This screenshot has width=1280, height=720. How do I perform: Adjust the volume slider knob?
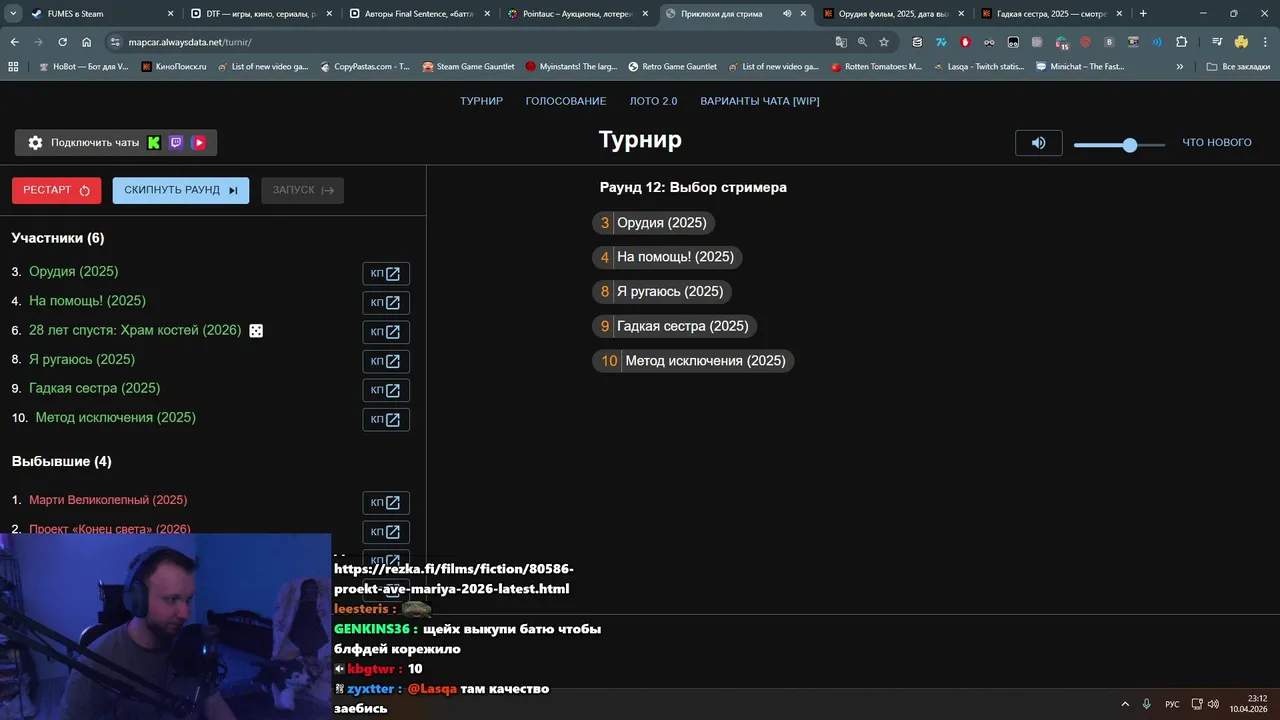click(x=1130, y=145)
